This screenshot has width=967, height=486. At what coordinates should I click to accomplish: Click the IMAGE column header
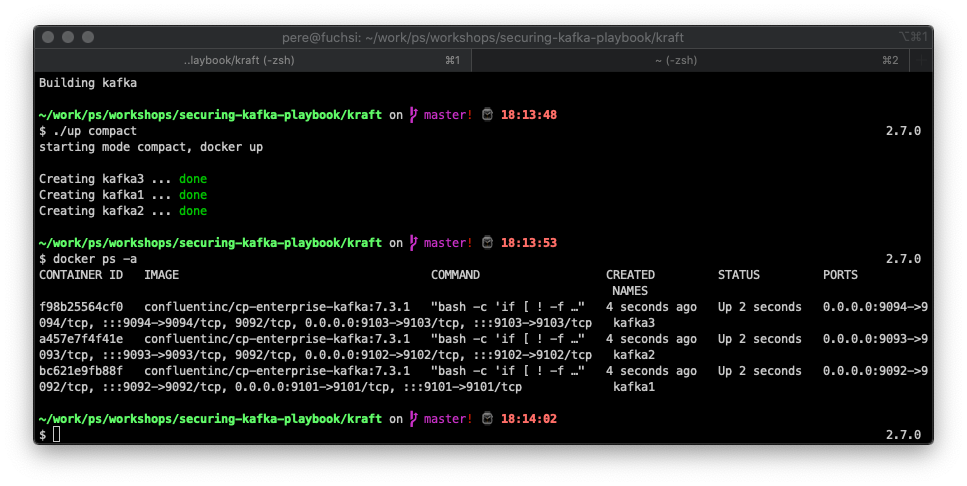coord(162,275)
